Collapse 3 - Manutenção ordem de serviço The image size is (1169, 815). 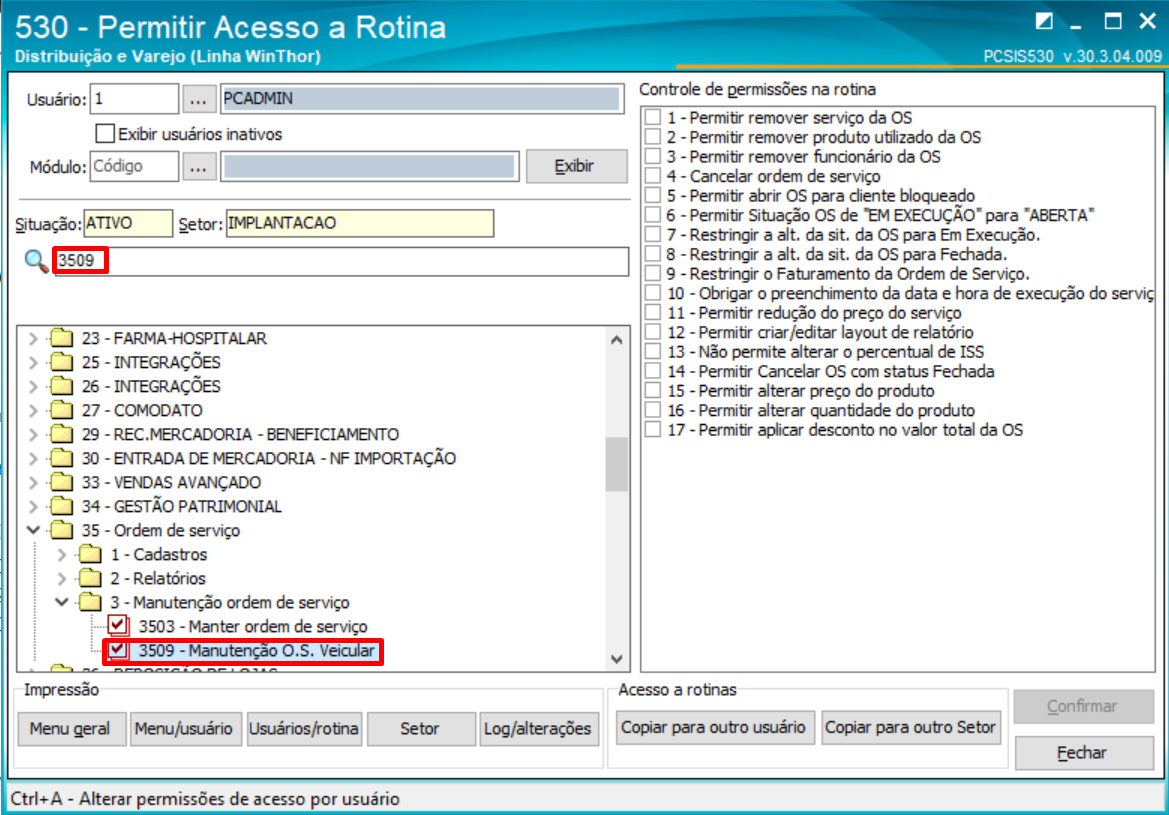click(x=62, y=602)
